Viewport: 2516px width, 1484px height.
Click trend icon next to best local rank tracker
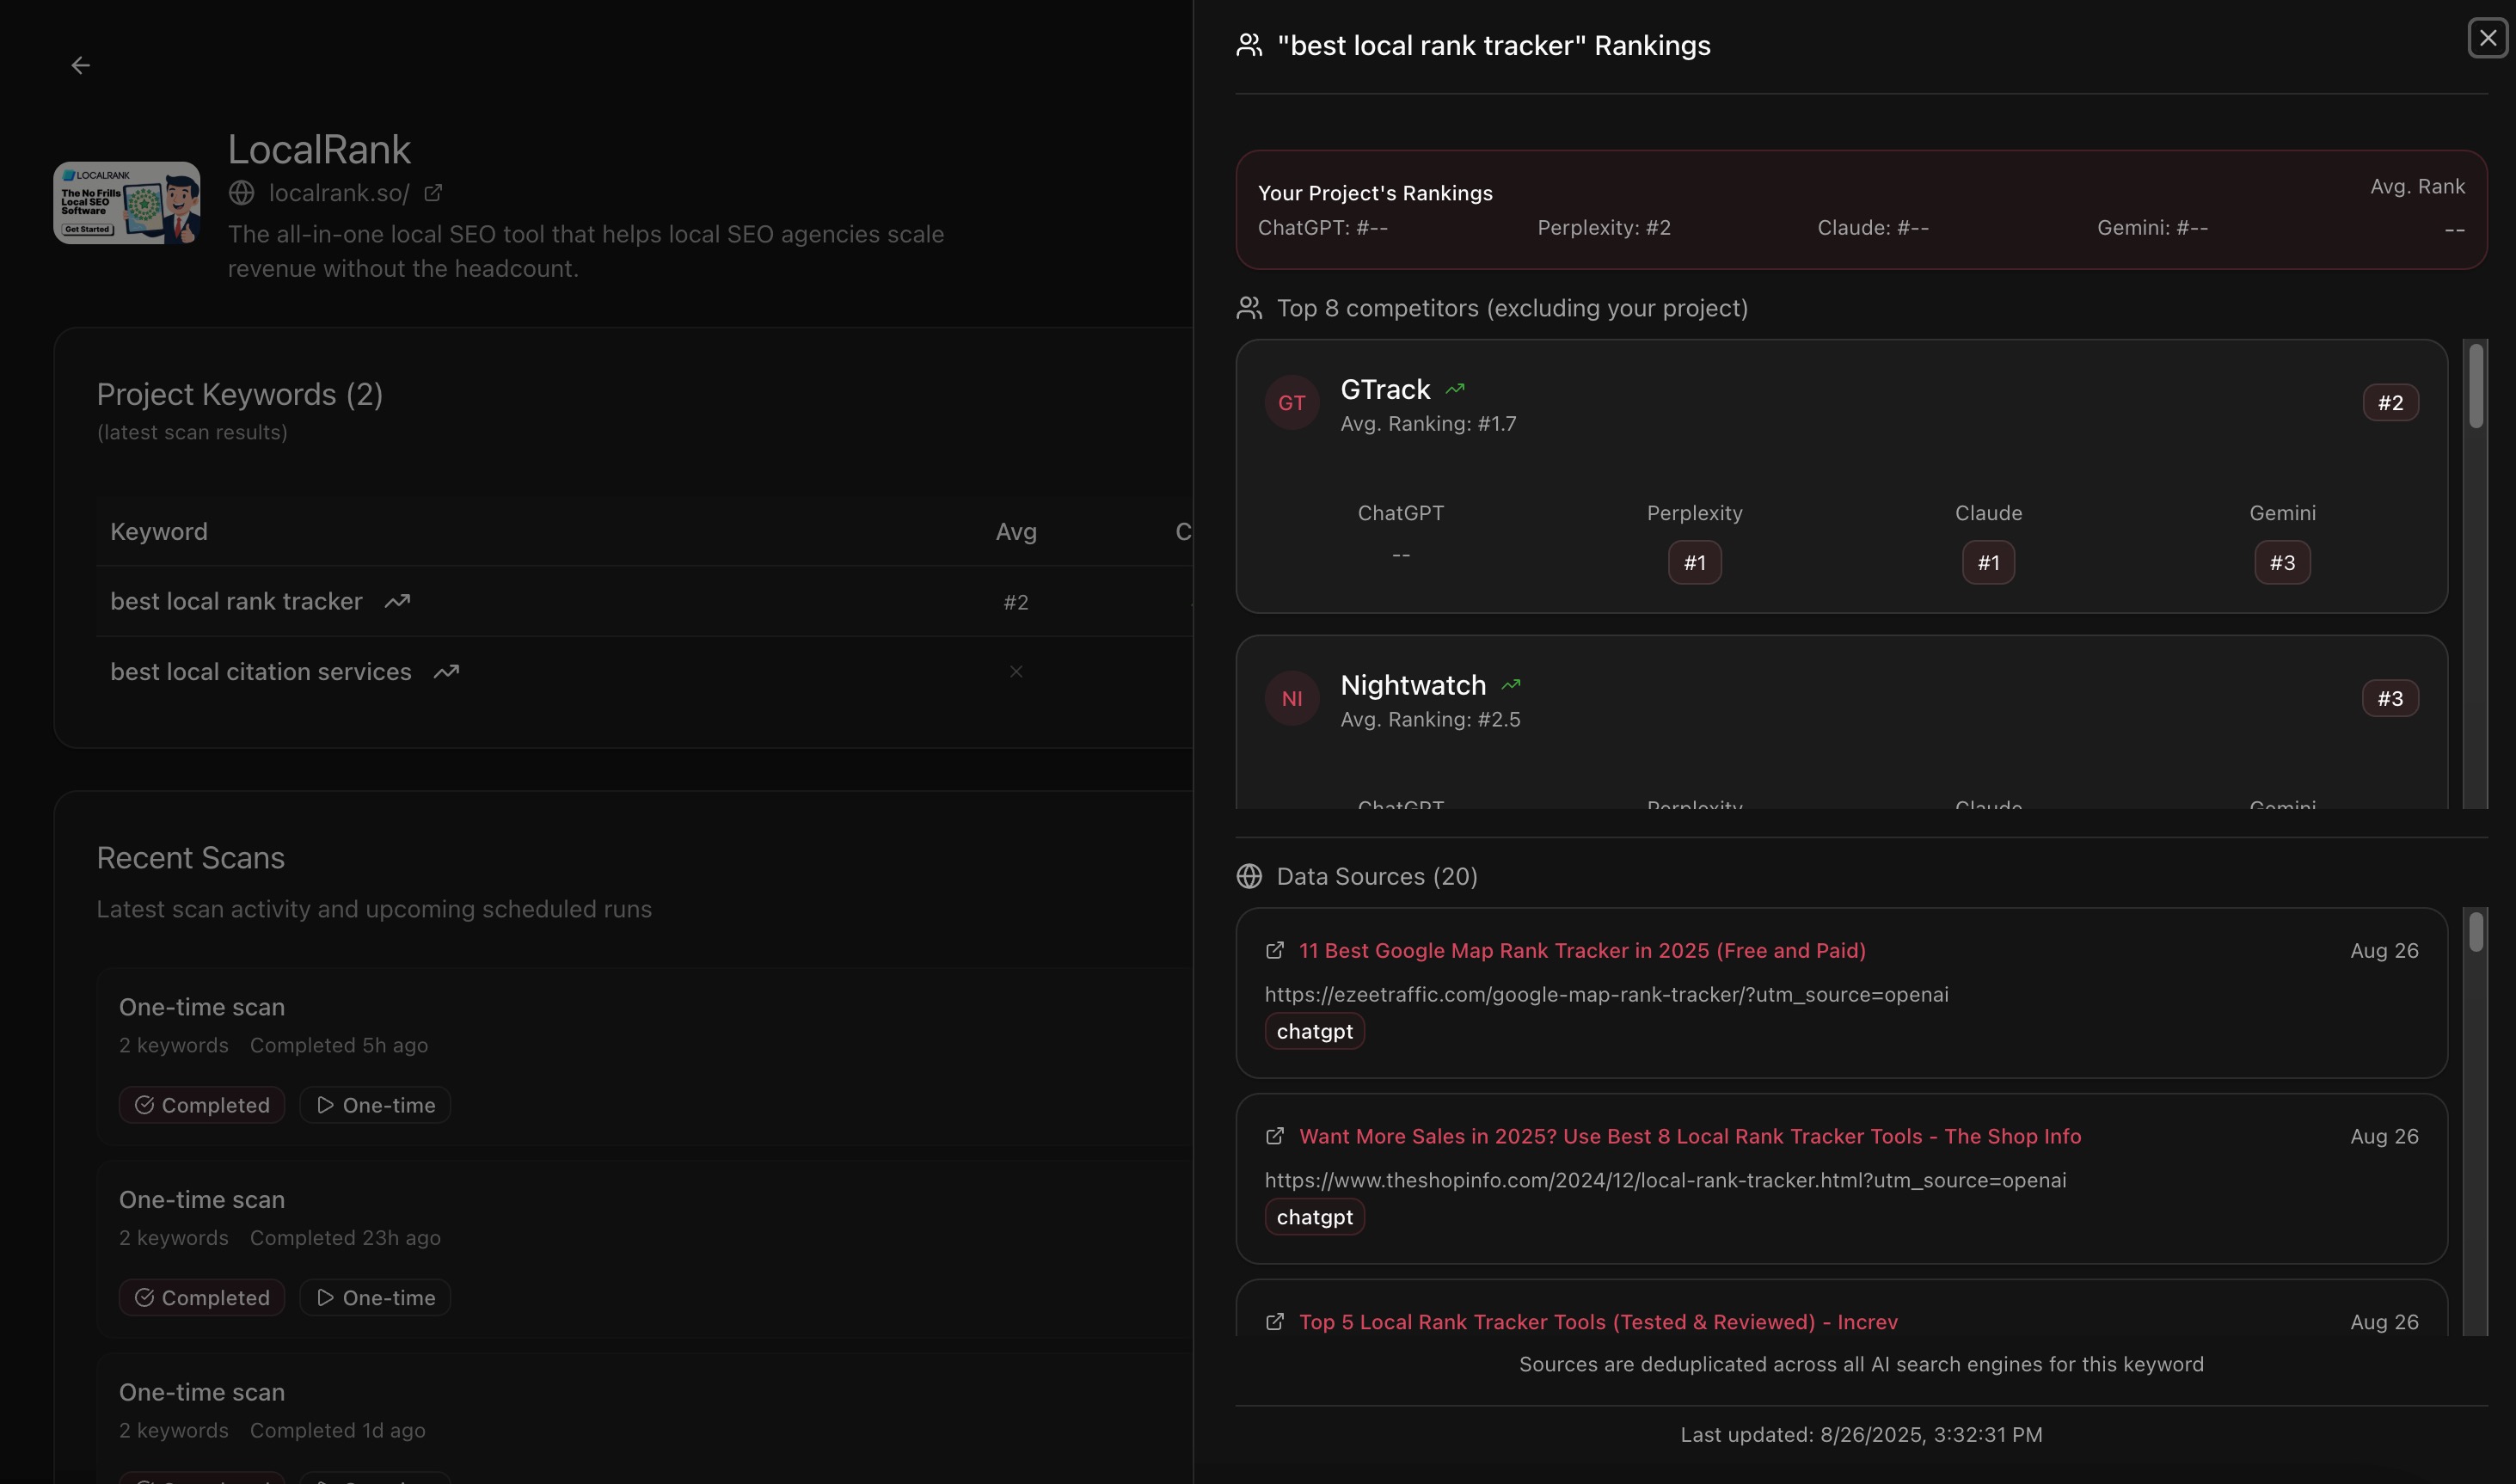click(x=397, y=601)
